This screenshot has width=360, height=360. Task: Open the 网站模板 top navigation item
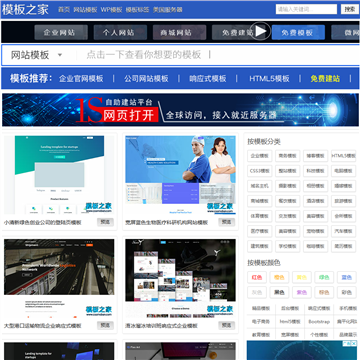tap(85, 10)
